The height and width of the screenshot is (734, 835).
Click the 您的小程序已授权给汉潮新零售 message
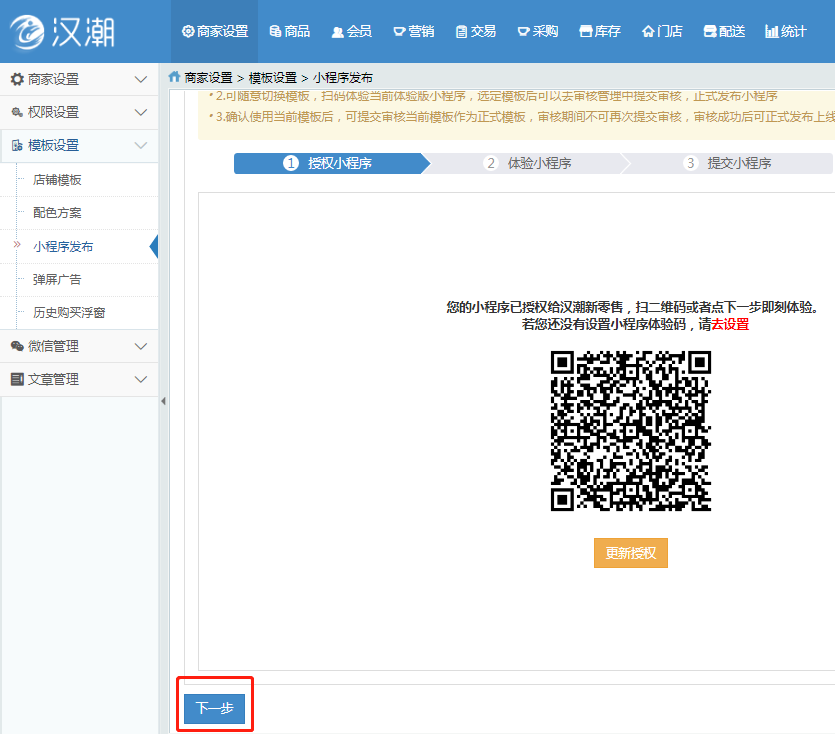[632, 307]
